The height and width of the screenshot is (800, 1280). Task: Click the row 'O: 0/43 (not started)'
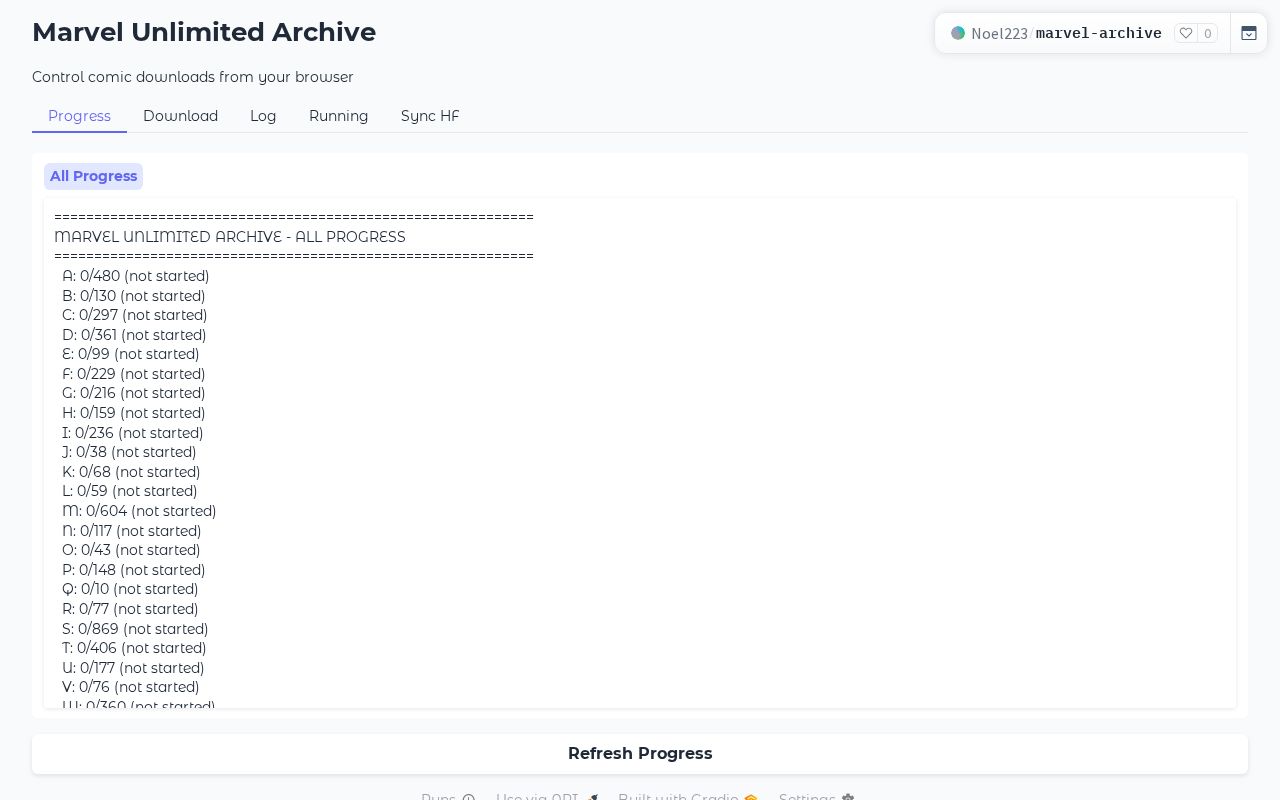131,550
